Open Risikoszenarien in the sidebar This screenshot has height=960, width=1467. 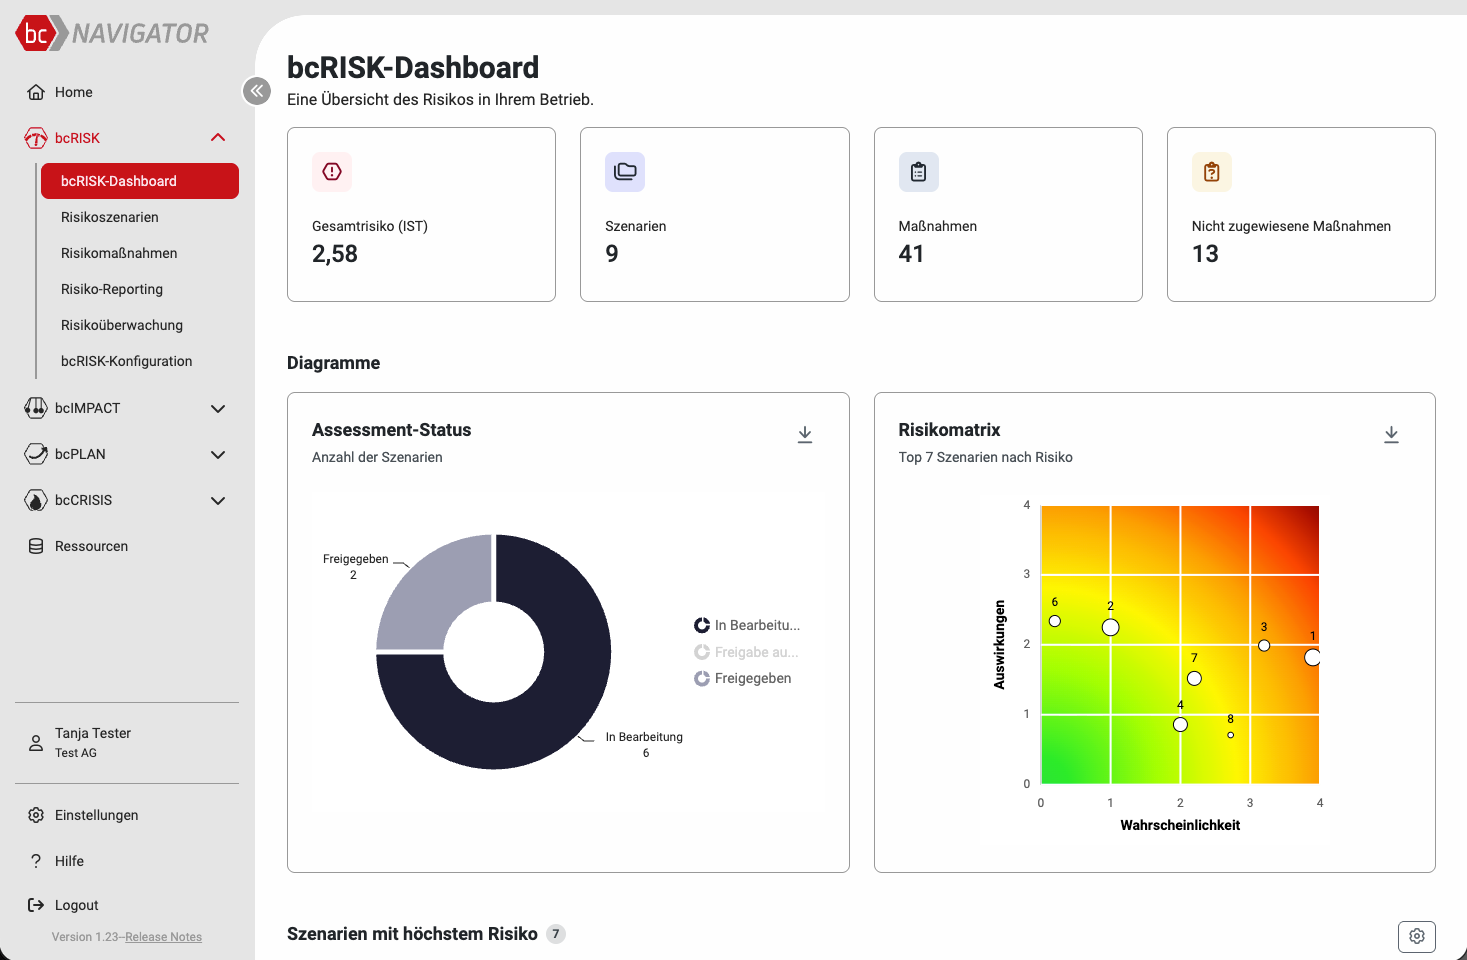coord(110,217)
